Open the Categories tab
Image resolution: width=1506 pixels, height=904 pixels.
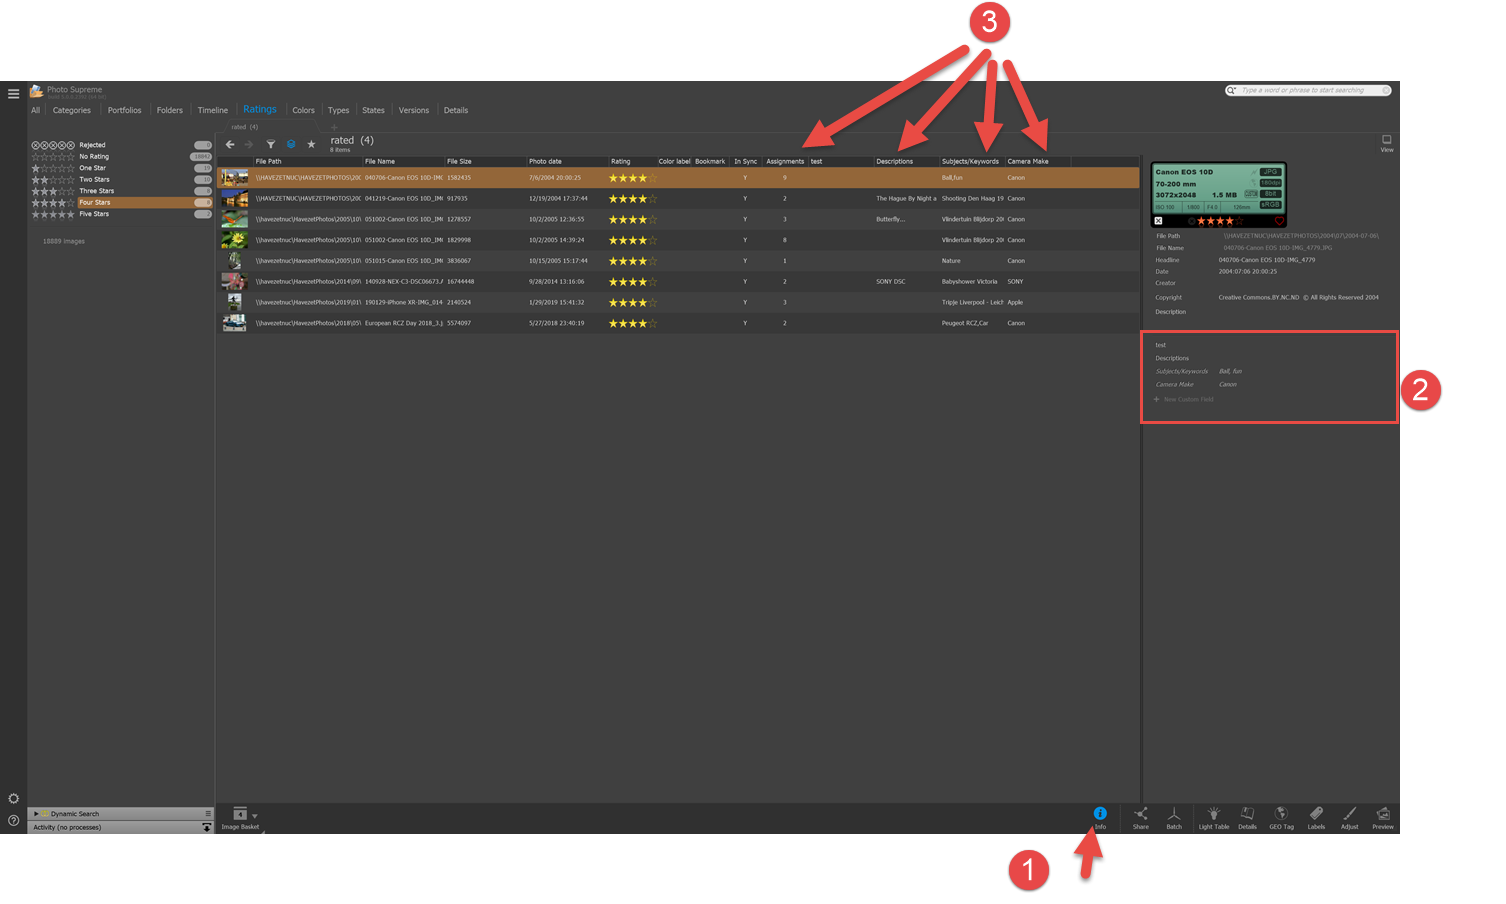[x=71, y=110]
